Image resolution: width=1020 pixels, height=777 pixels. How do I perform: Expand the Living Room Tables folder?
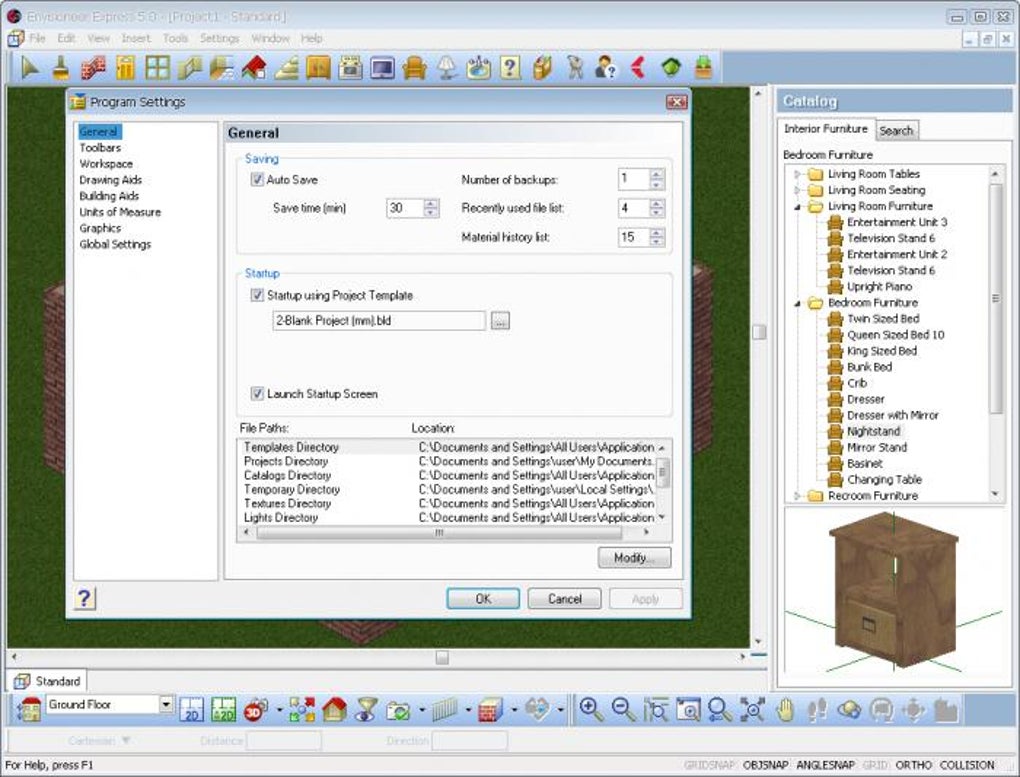tap(799, 174)
